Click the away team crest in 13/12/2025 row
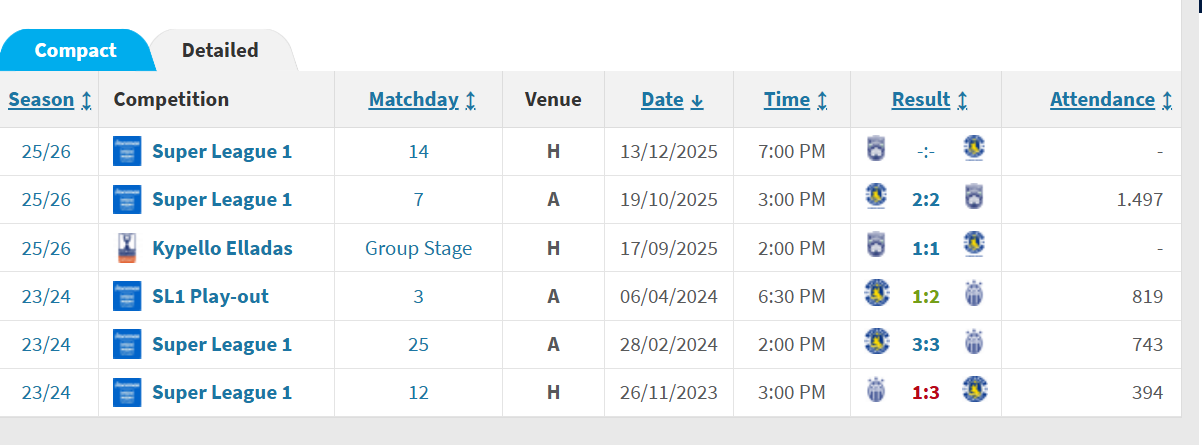This screenshot has height=445, width=1202. pyautogui.click(x=974, y=151)
